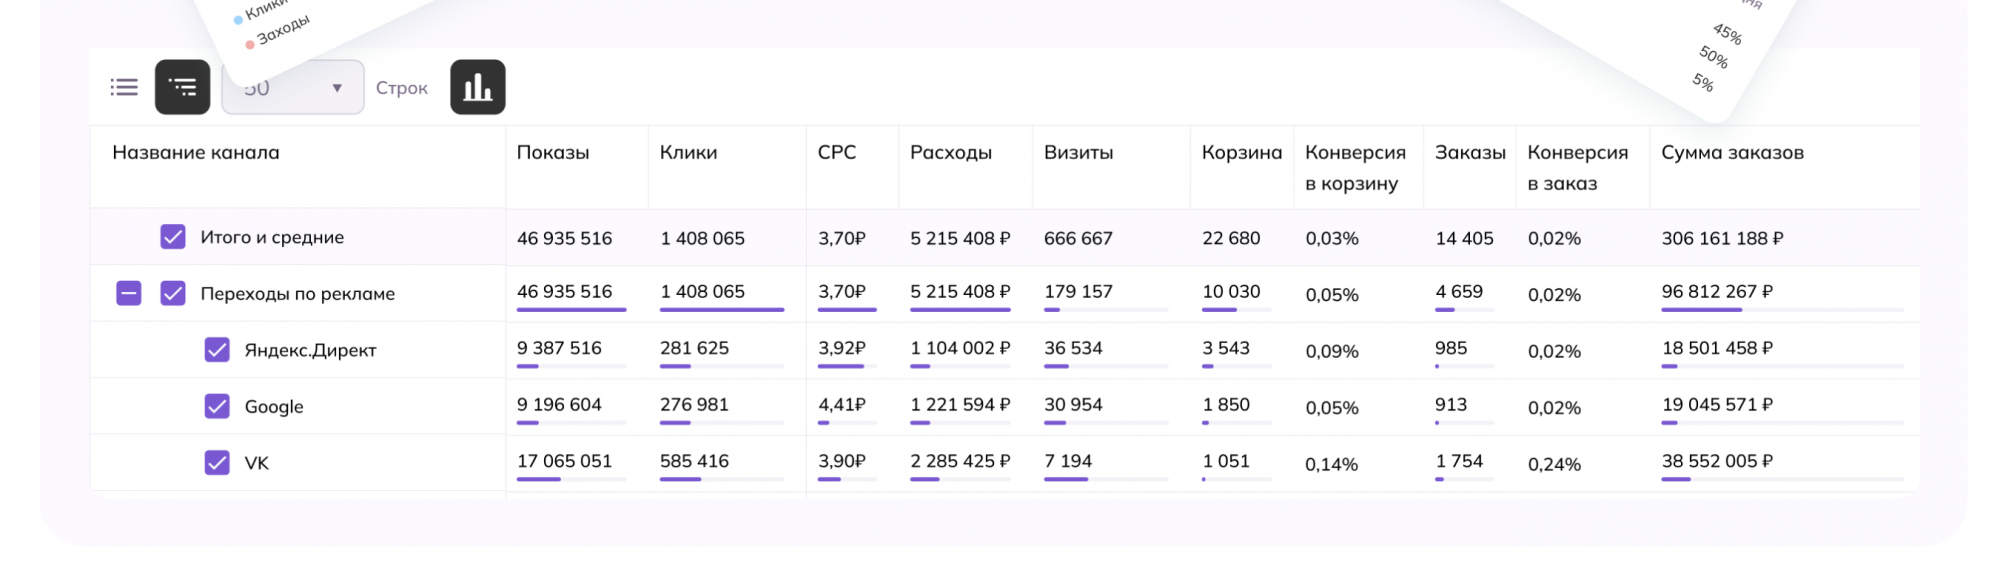Click the Название канала column header

(x=196, y=153)
